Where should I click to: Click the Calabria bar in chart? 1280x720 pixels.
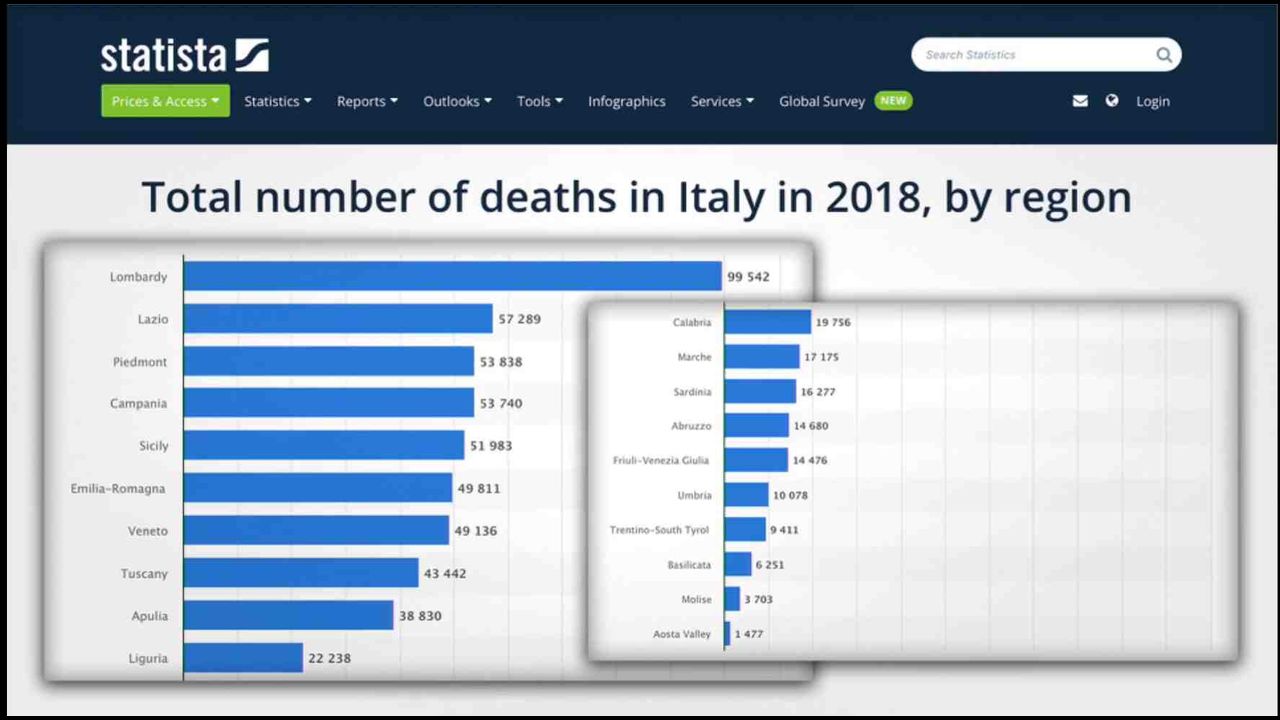point(767,322)
